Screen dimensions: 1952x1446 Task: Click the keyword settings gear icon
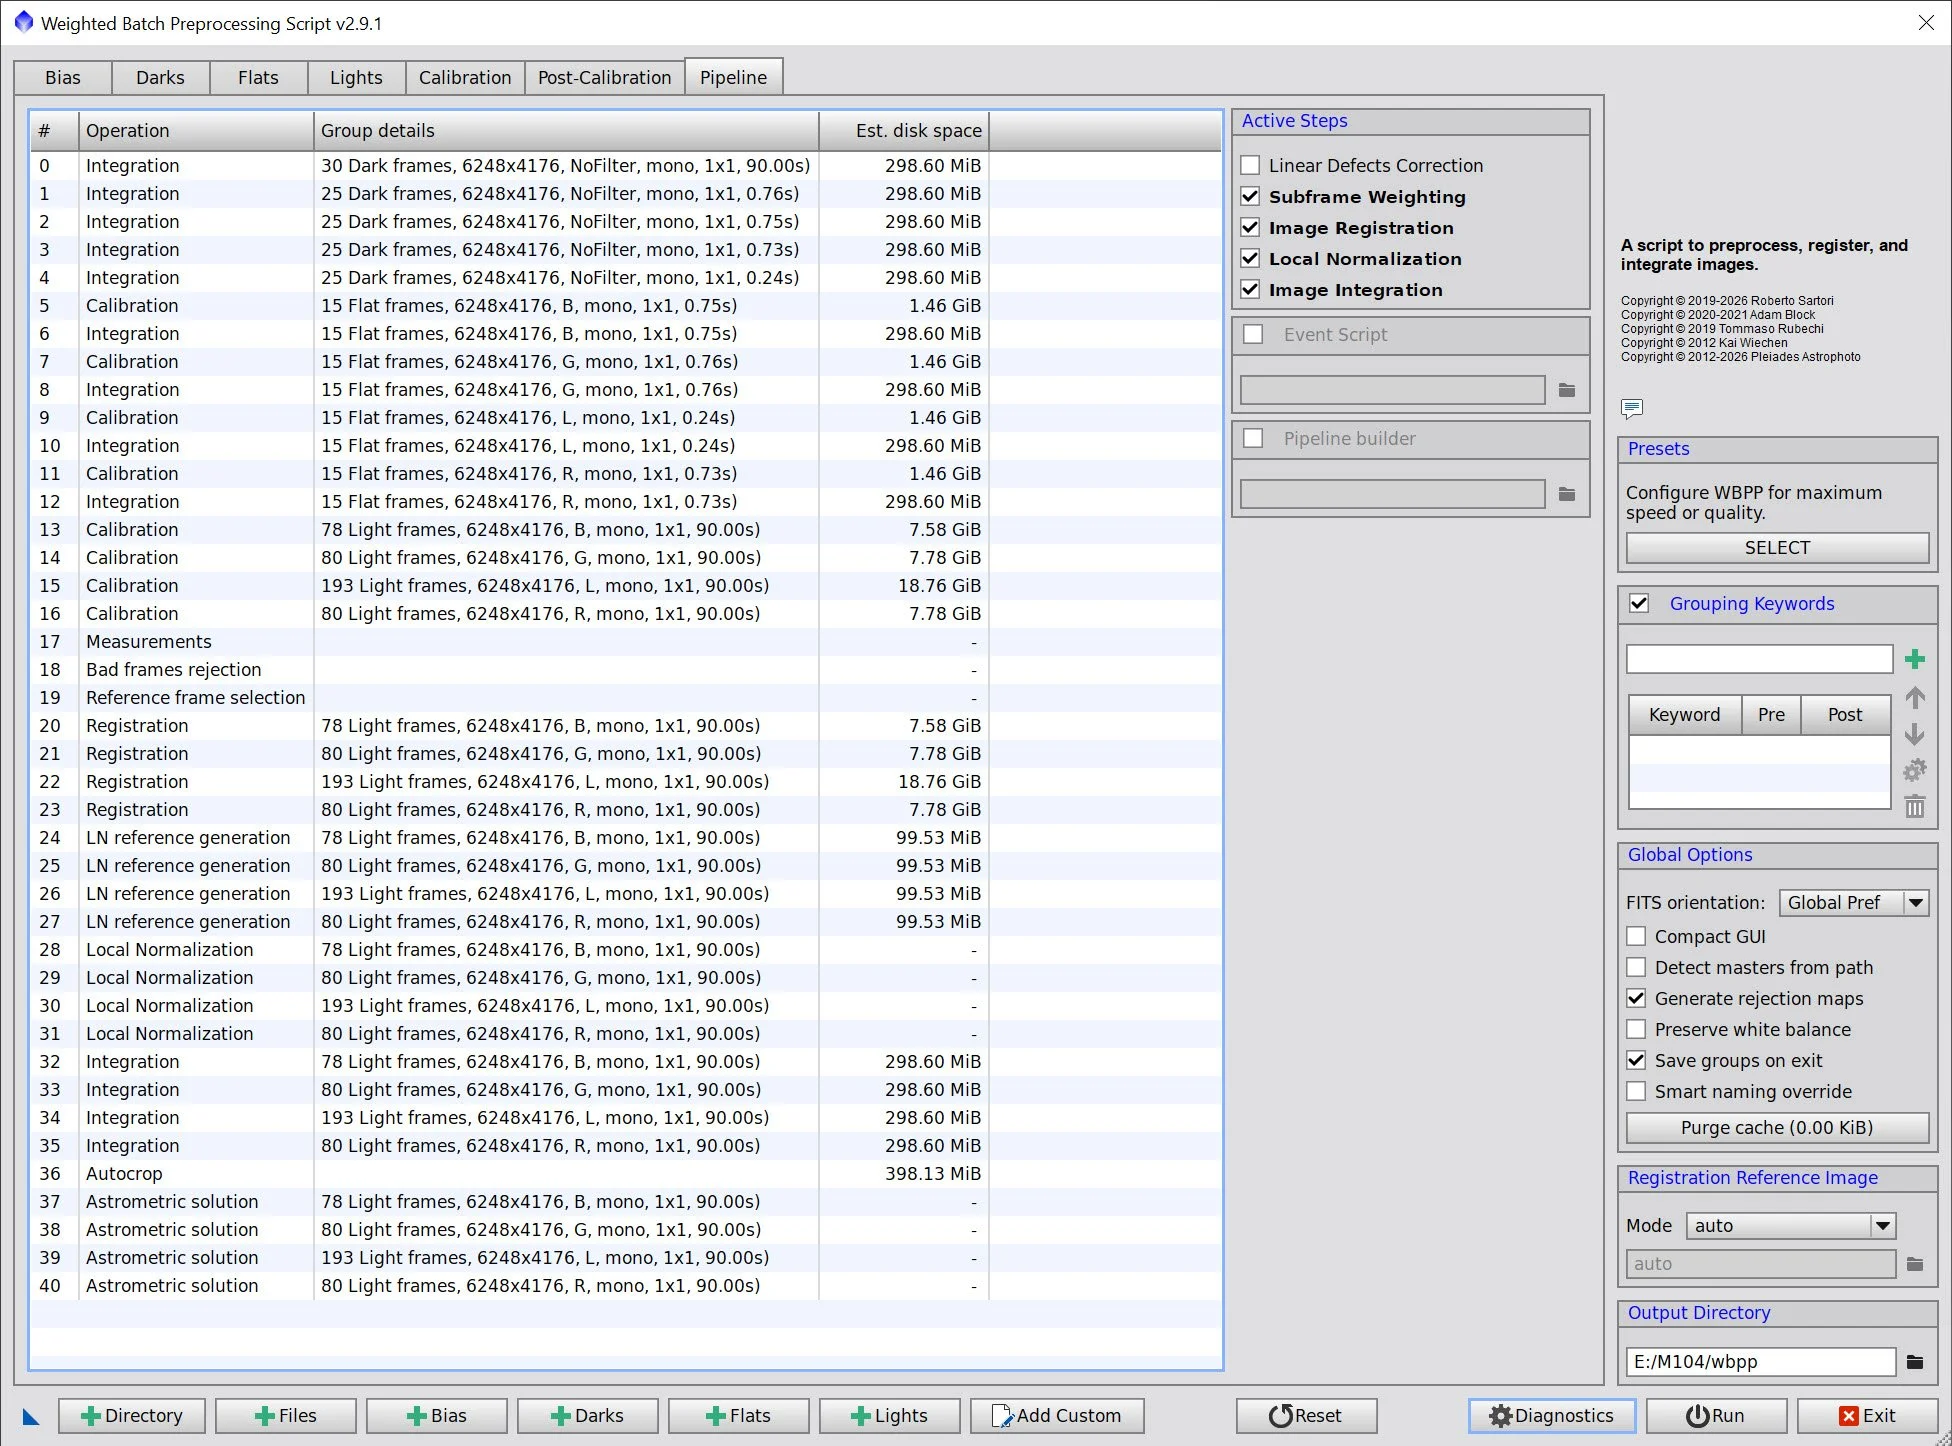point(1914,770)
